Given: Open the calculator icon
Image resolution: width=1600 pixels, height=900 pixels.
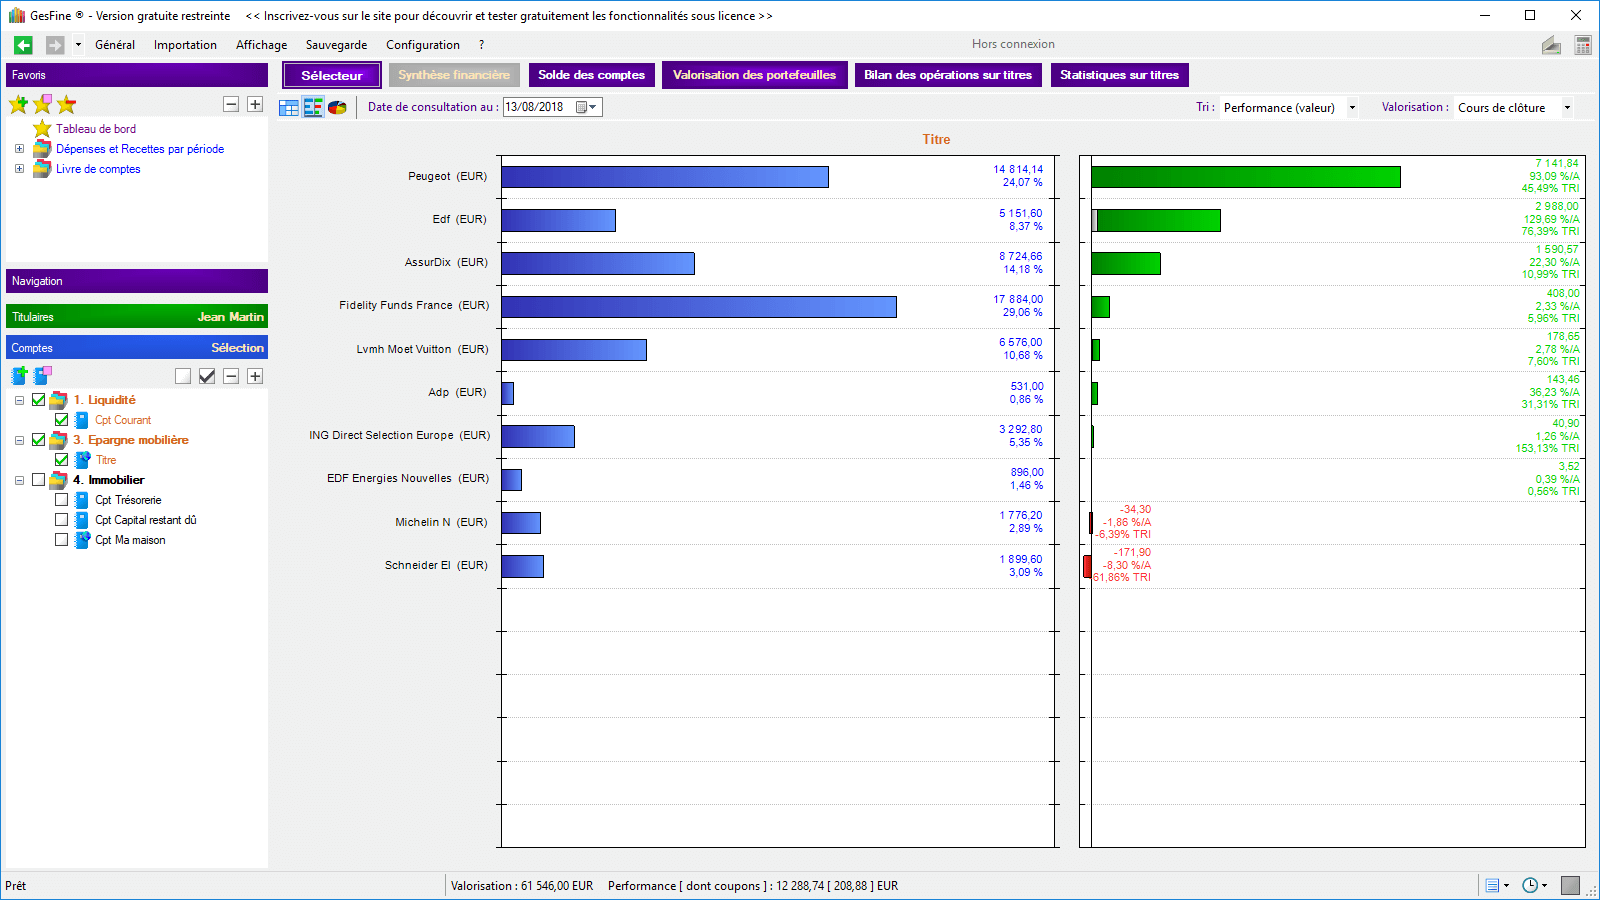Looking at the screenshot, I should [1583, 45].
